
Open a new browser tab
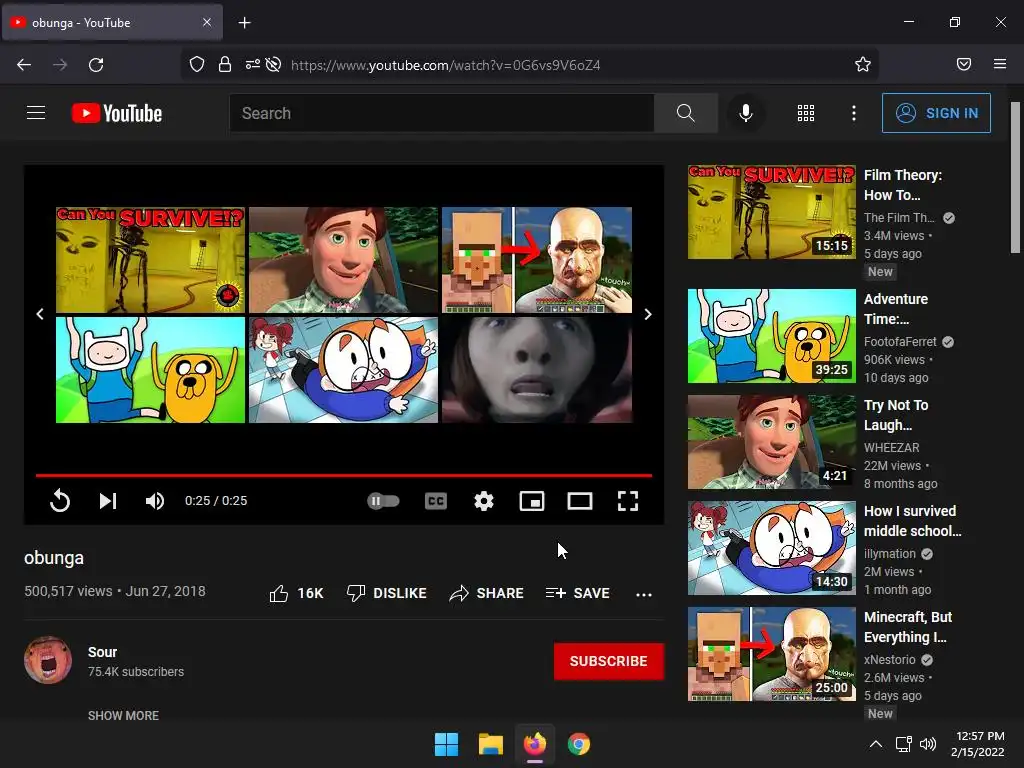pyautogui.click(x=244, y=23)
